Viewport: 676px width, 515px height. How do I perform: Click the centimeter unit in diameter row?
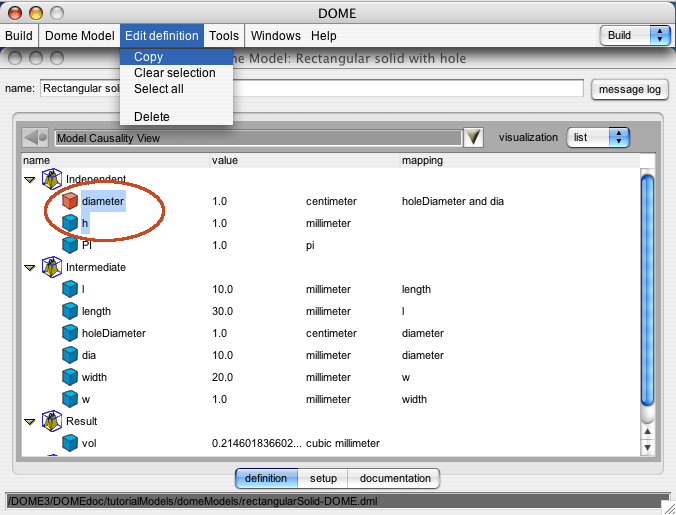click(331, 201)
